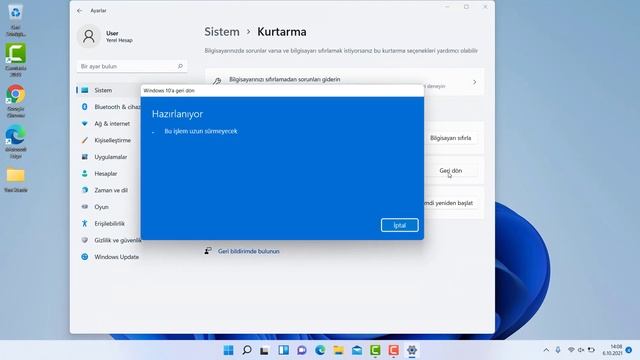640x360 pixels.
Task: Click the feedback icon beside Geri bildirimde bulunun
Action: [208, 251]
